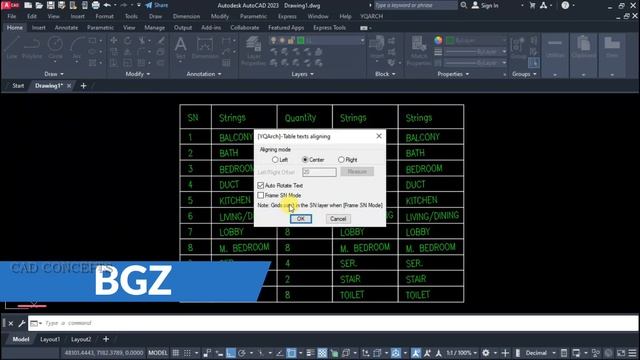Click the Save icon in quick access toolbar

pyautogui.click(x=51, y=5)
